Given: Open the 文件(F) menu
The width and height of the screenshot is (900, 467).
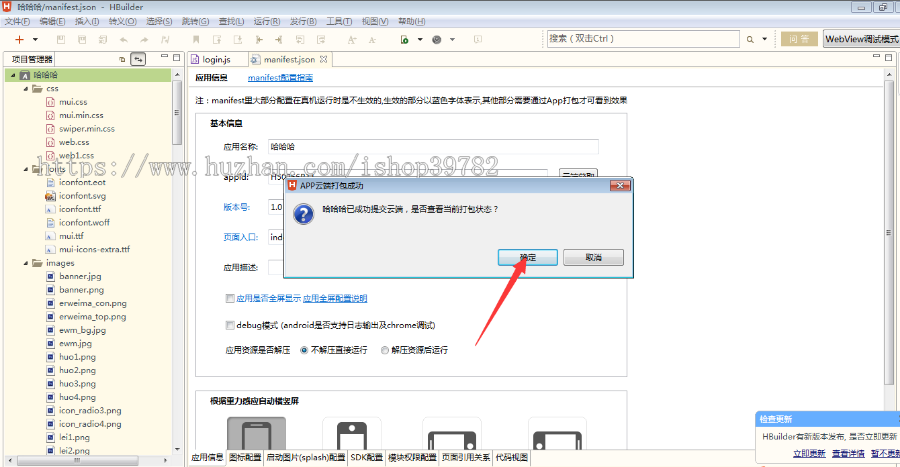Looking at the screenshot, I should click(17, 21).
